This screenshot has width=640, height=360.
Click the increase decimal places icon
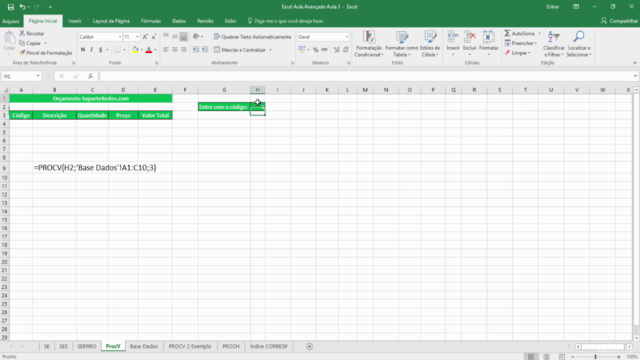(336, 50)
